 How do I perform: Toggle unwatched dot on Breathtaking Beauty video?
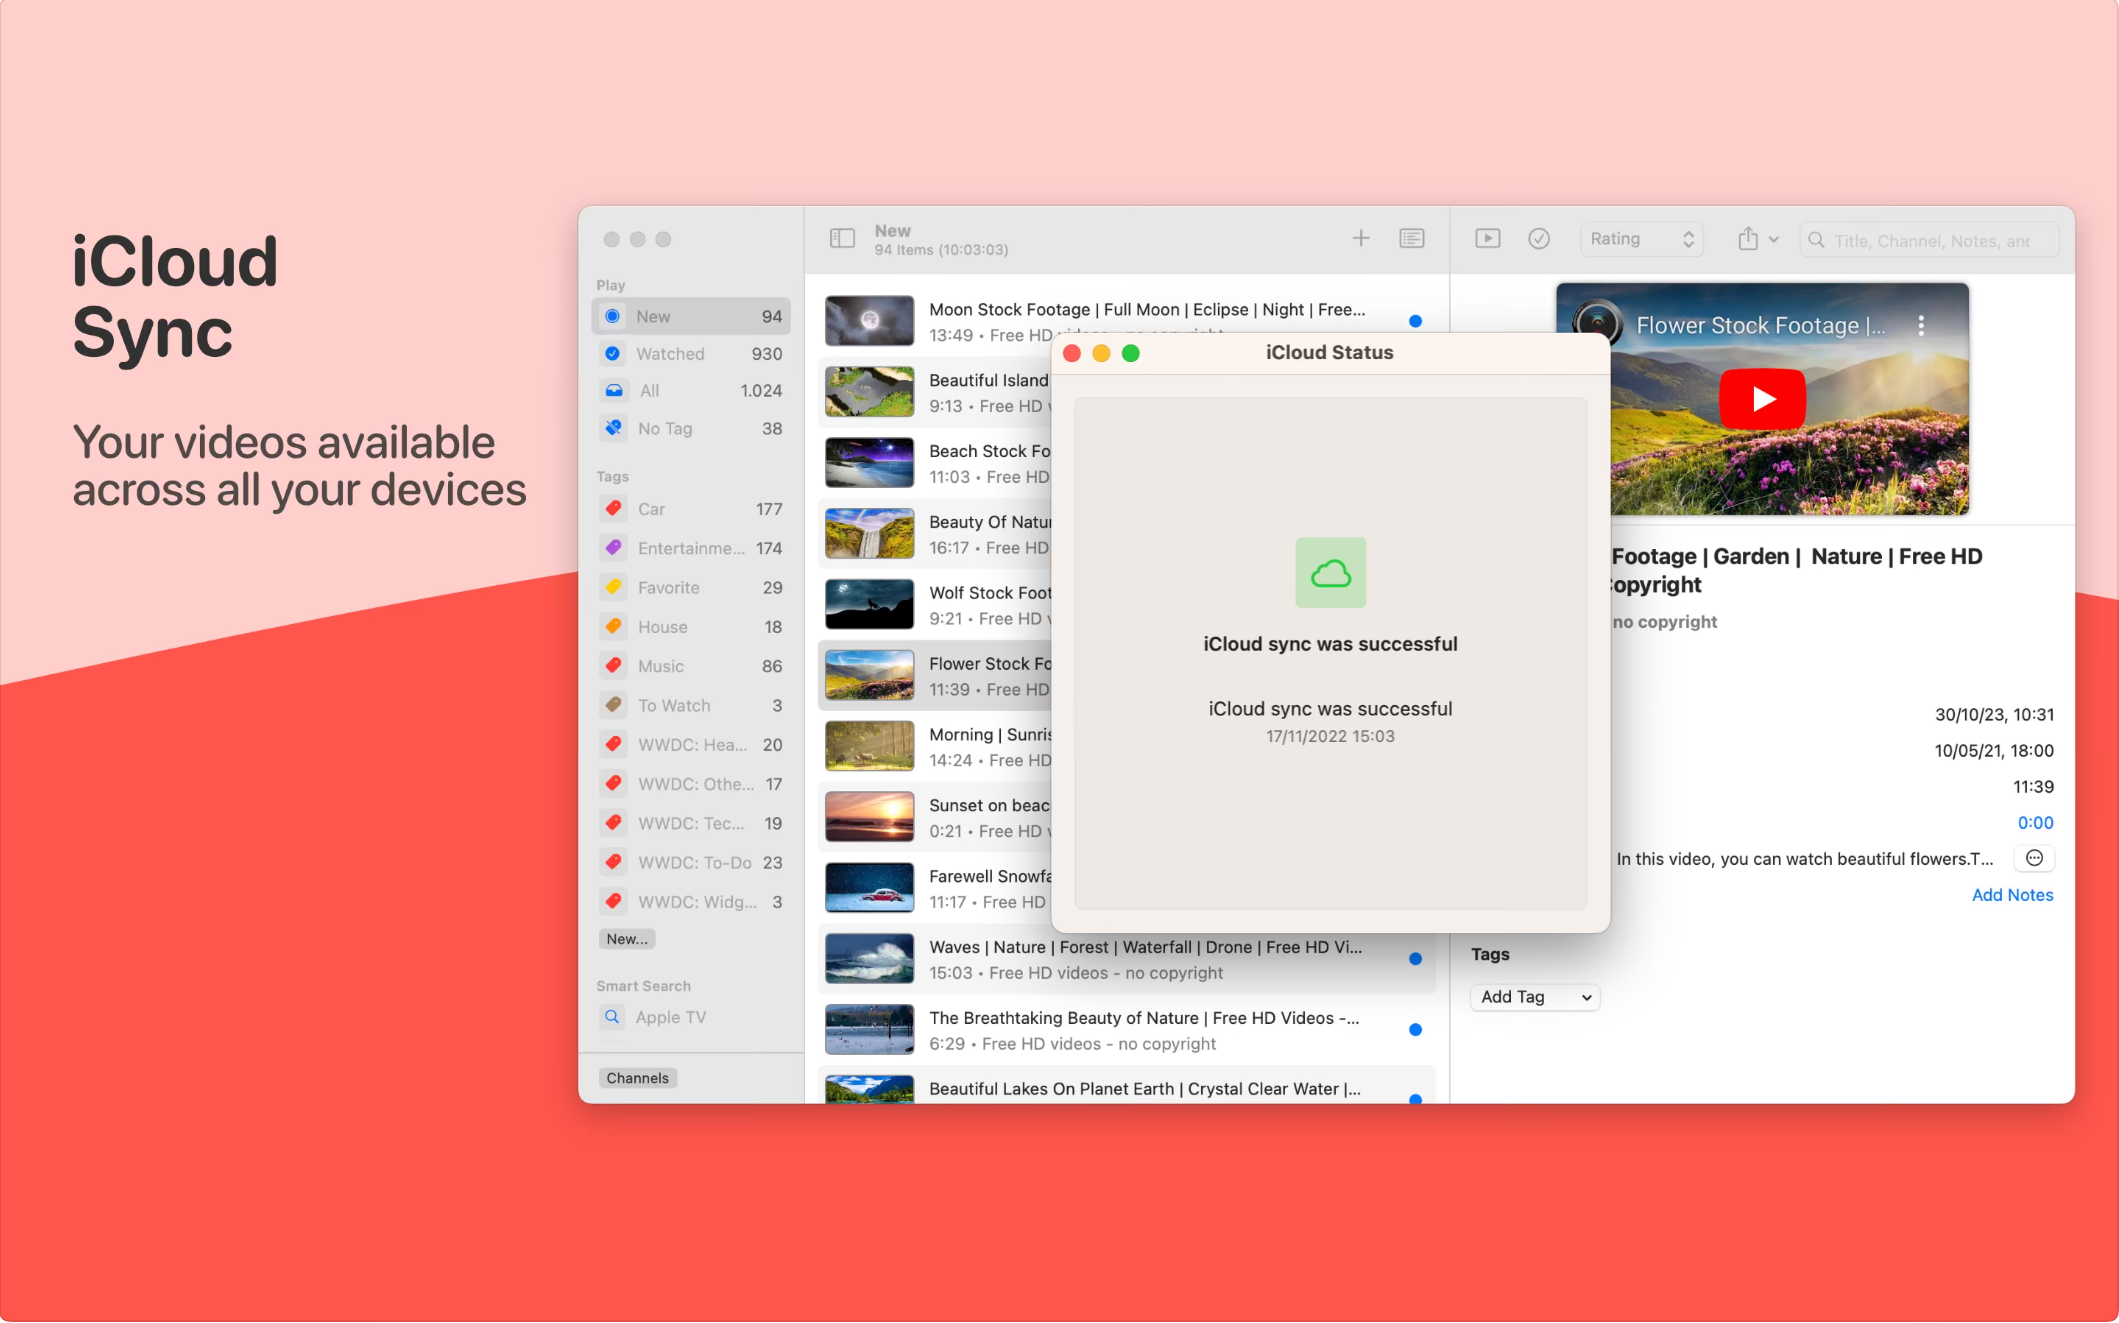click(x=1415, y=1030)
